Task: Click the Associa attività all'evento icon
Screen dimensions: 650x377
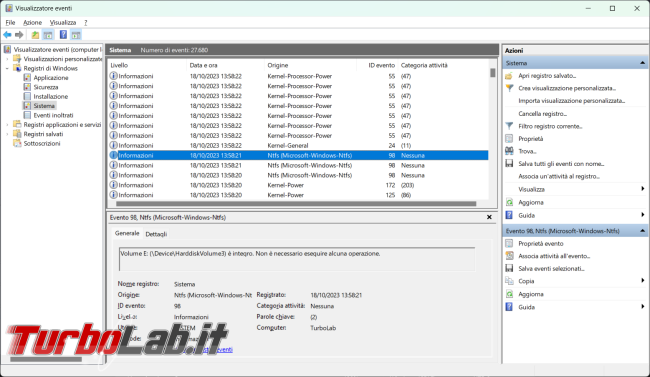Action: point(509,256)
